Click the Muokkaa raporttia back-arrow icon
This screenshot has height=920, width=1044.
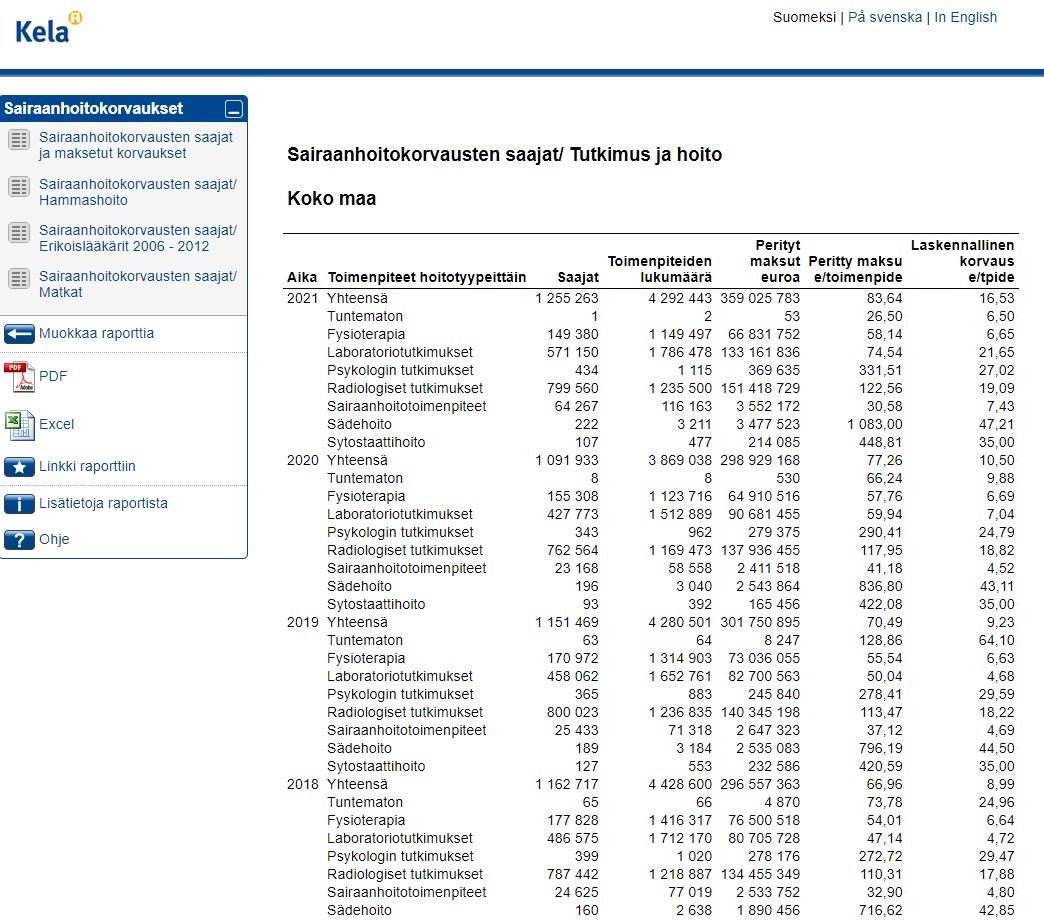[x=19, y=334]
